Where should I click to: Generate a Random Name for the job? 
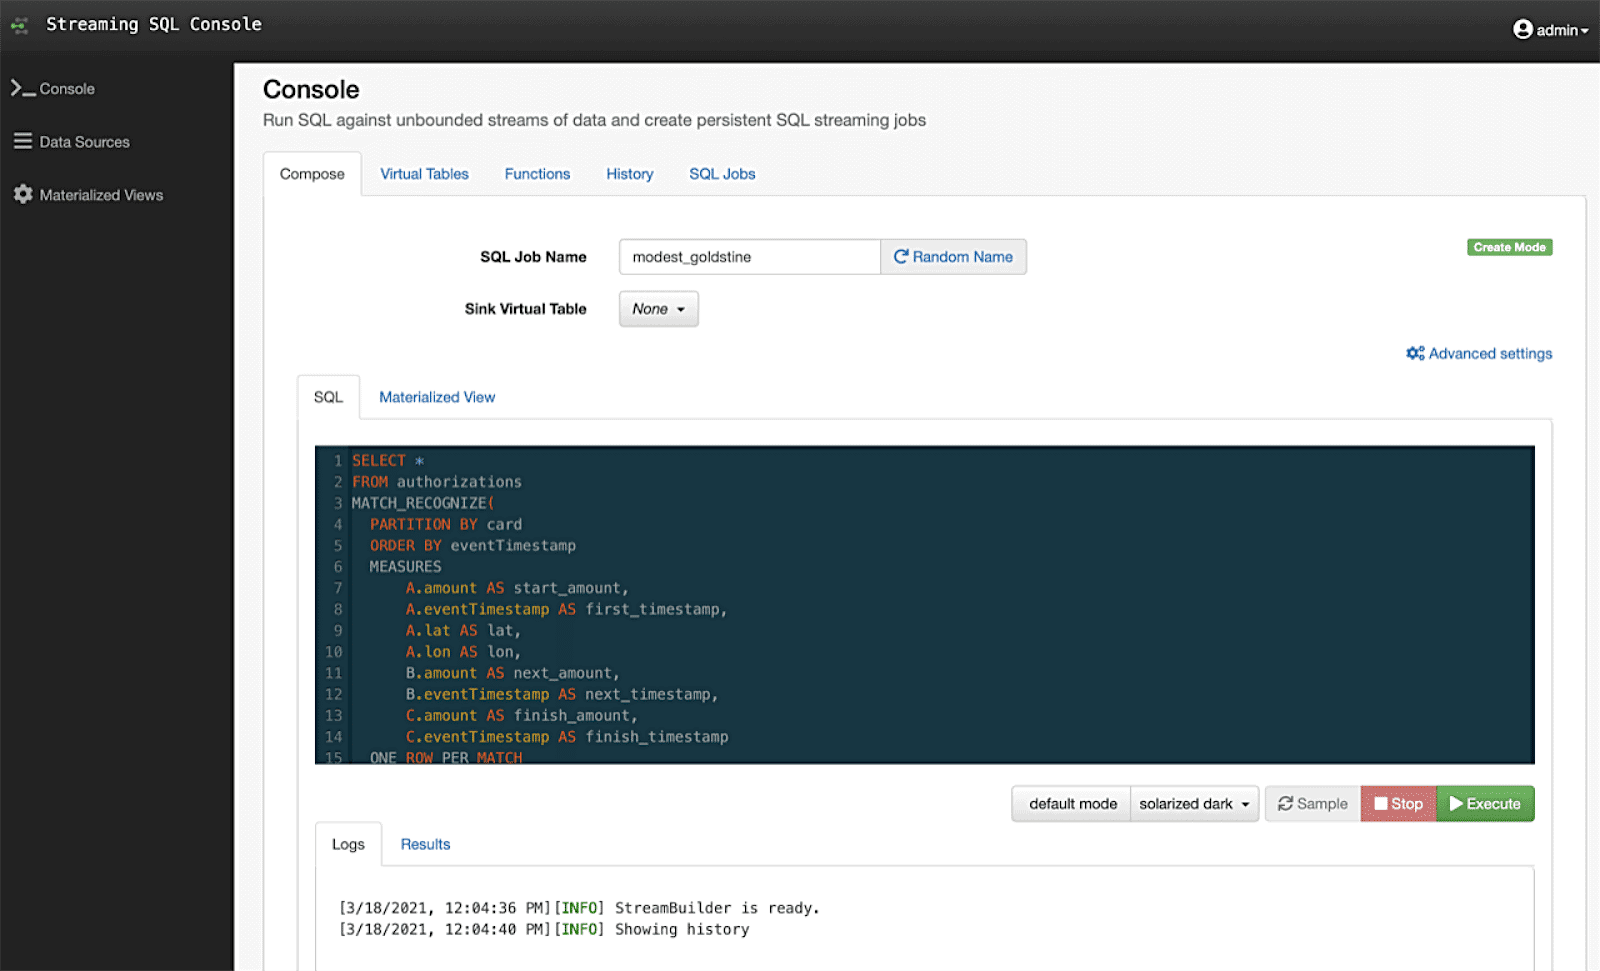pos(953,256)
